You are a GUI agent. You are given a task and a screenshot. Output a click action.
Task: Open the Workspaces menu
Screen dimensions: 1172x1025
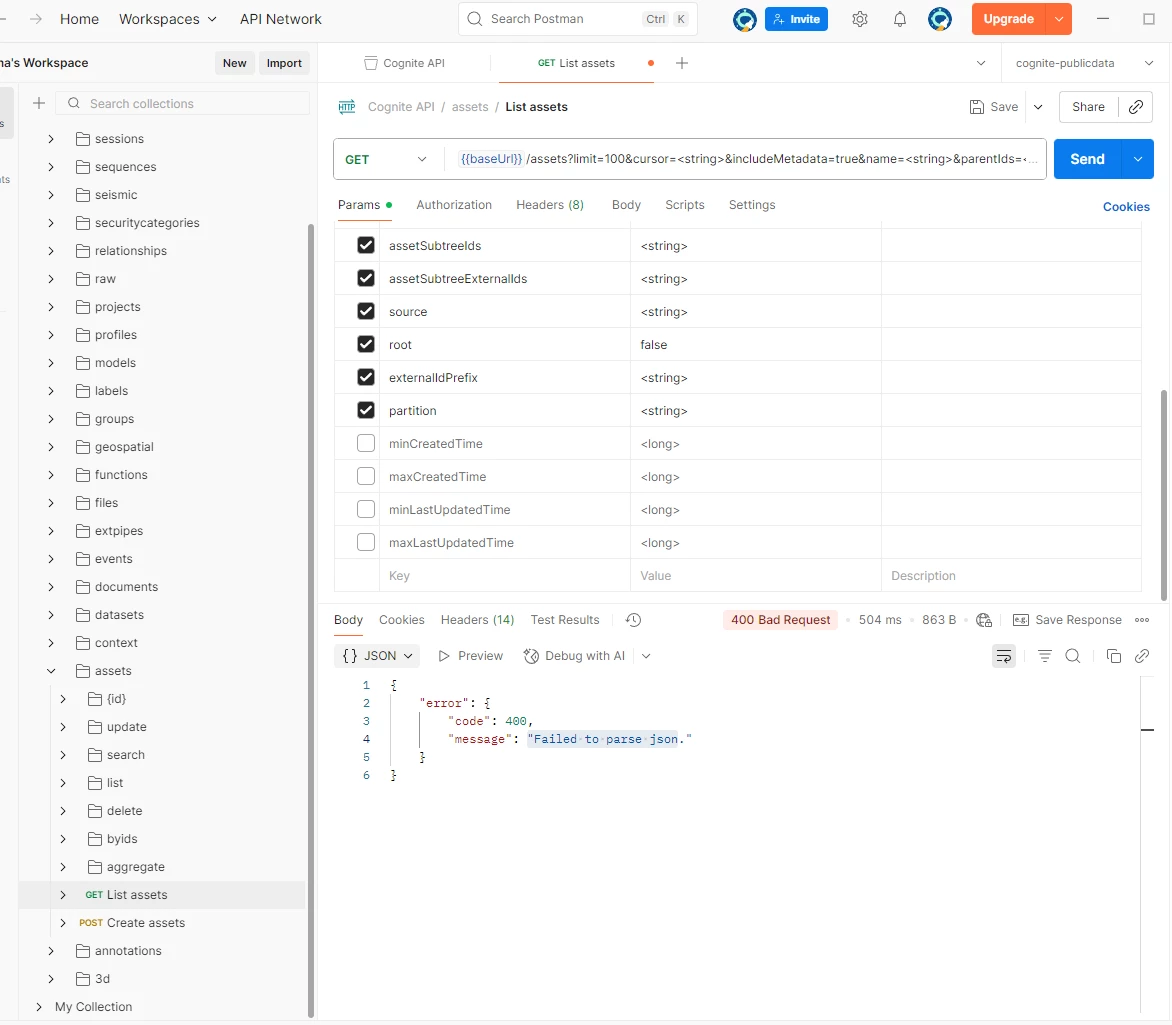(167, 19)
